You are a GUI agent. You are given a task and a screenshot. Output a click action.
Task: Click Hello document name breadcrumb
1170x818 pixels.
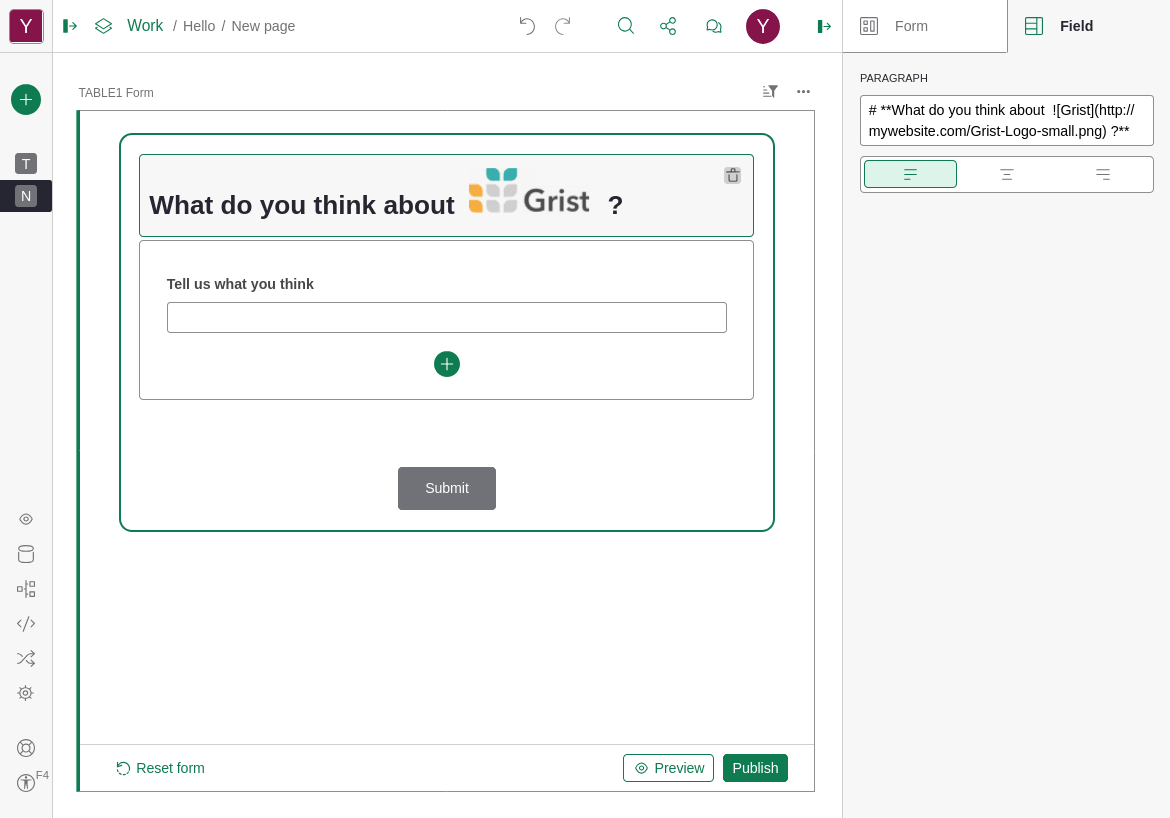(199, 26)
